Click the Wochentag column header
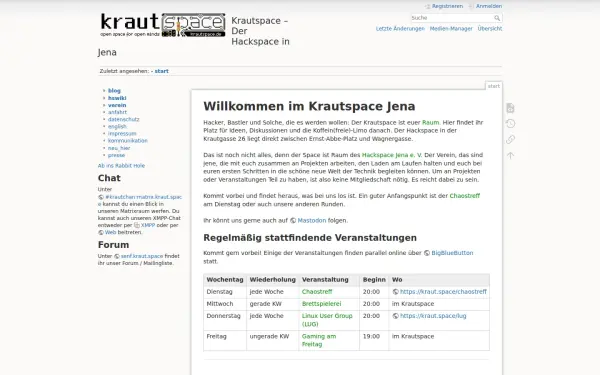600x375 pixels. (225, 280)
